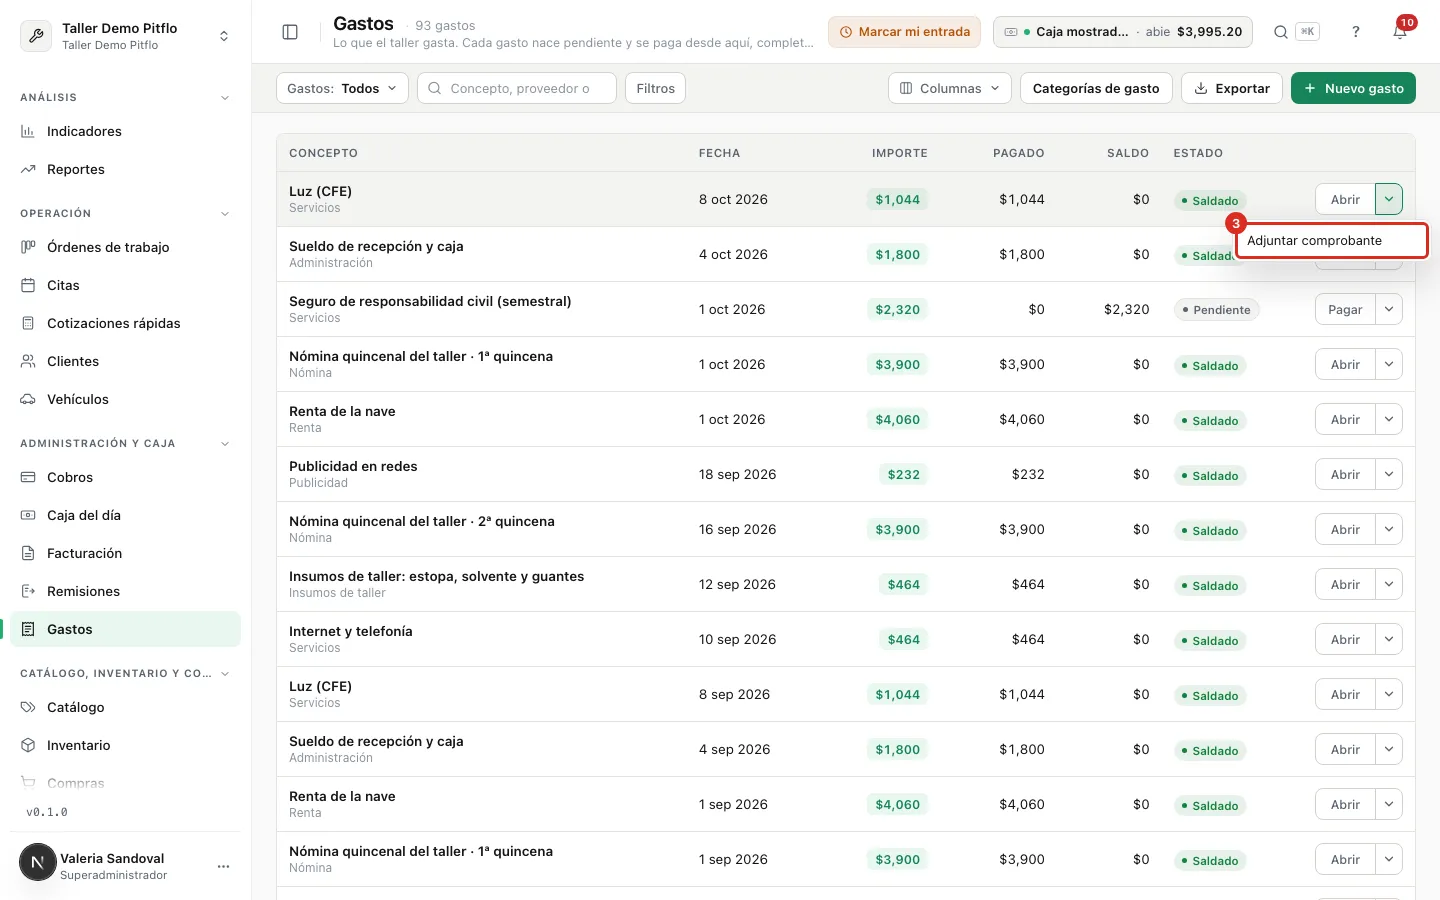This screenshot has height=900, width=1440.
Task: Expand actions arrow for Renta de la nave 1 oct
Action: [1389, 419]
